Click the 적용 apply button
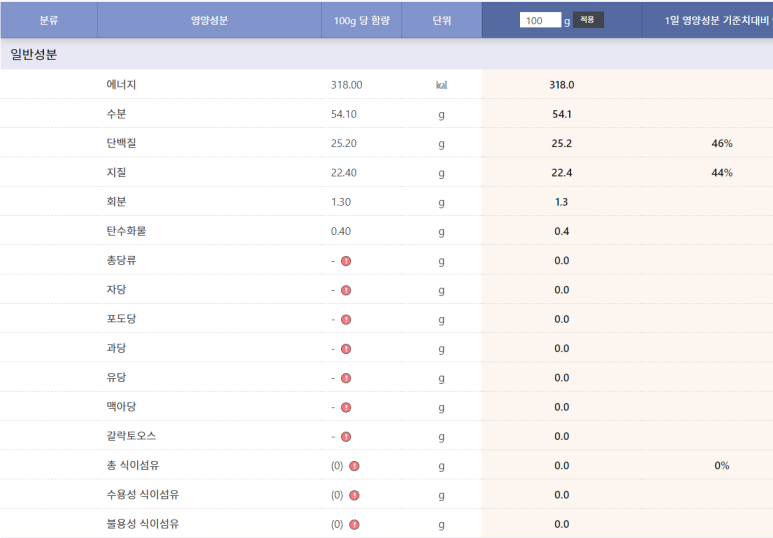Screen dimensions: 773x538 (x=588, y=20)
